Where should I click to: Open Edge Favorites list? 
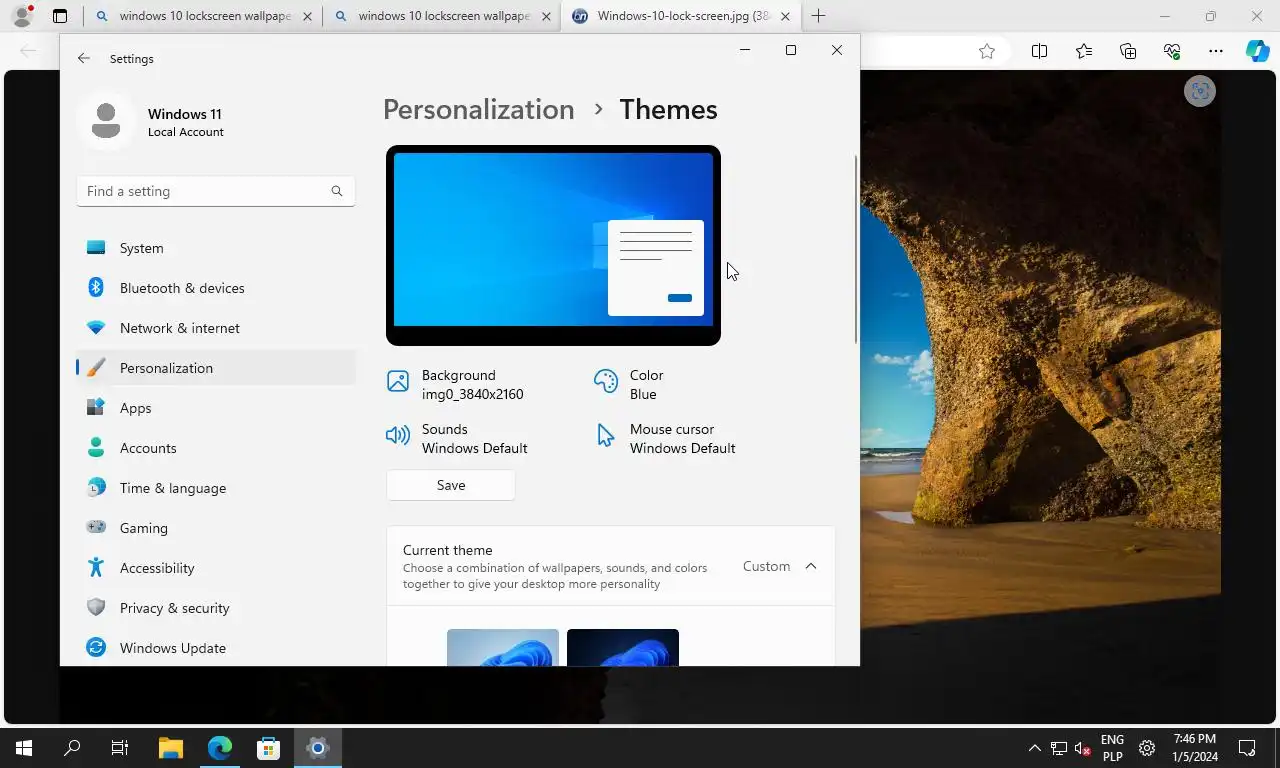(x=1084, y=52)
